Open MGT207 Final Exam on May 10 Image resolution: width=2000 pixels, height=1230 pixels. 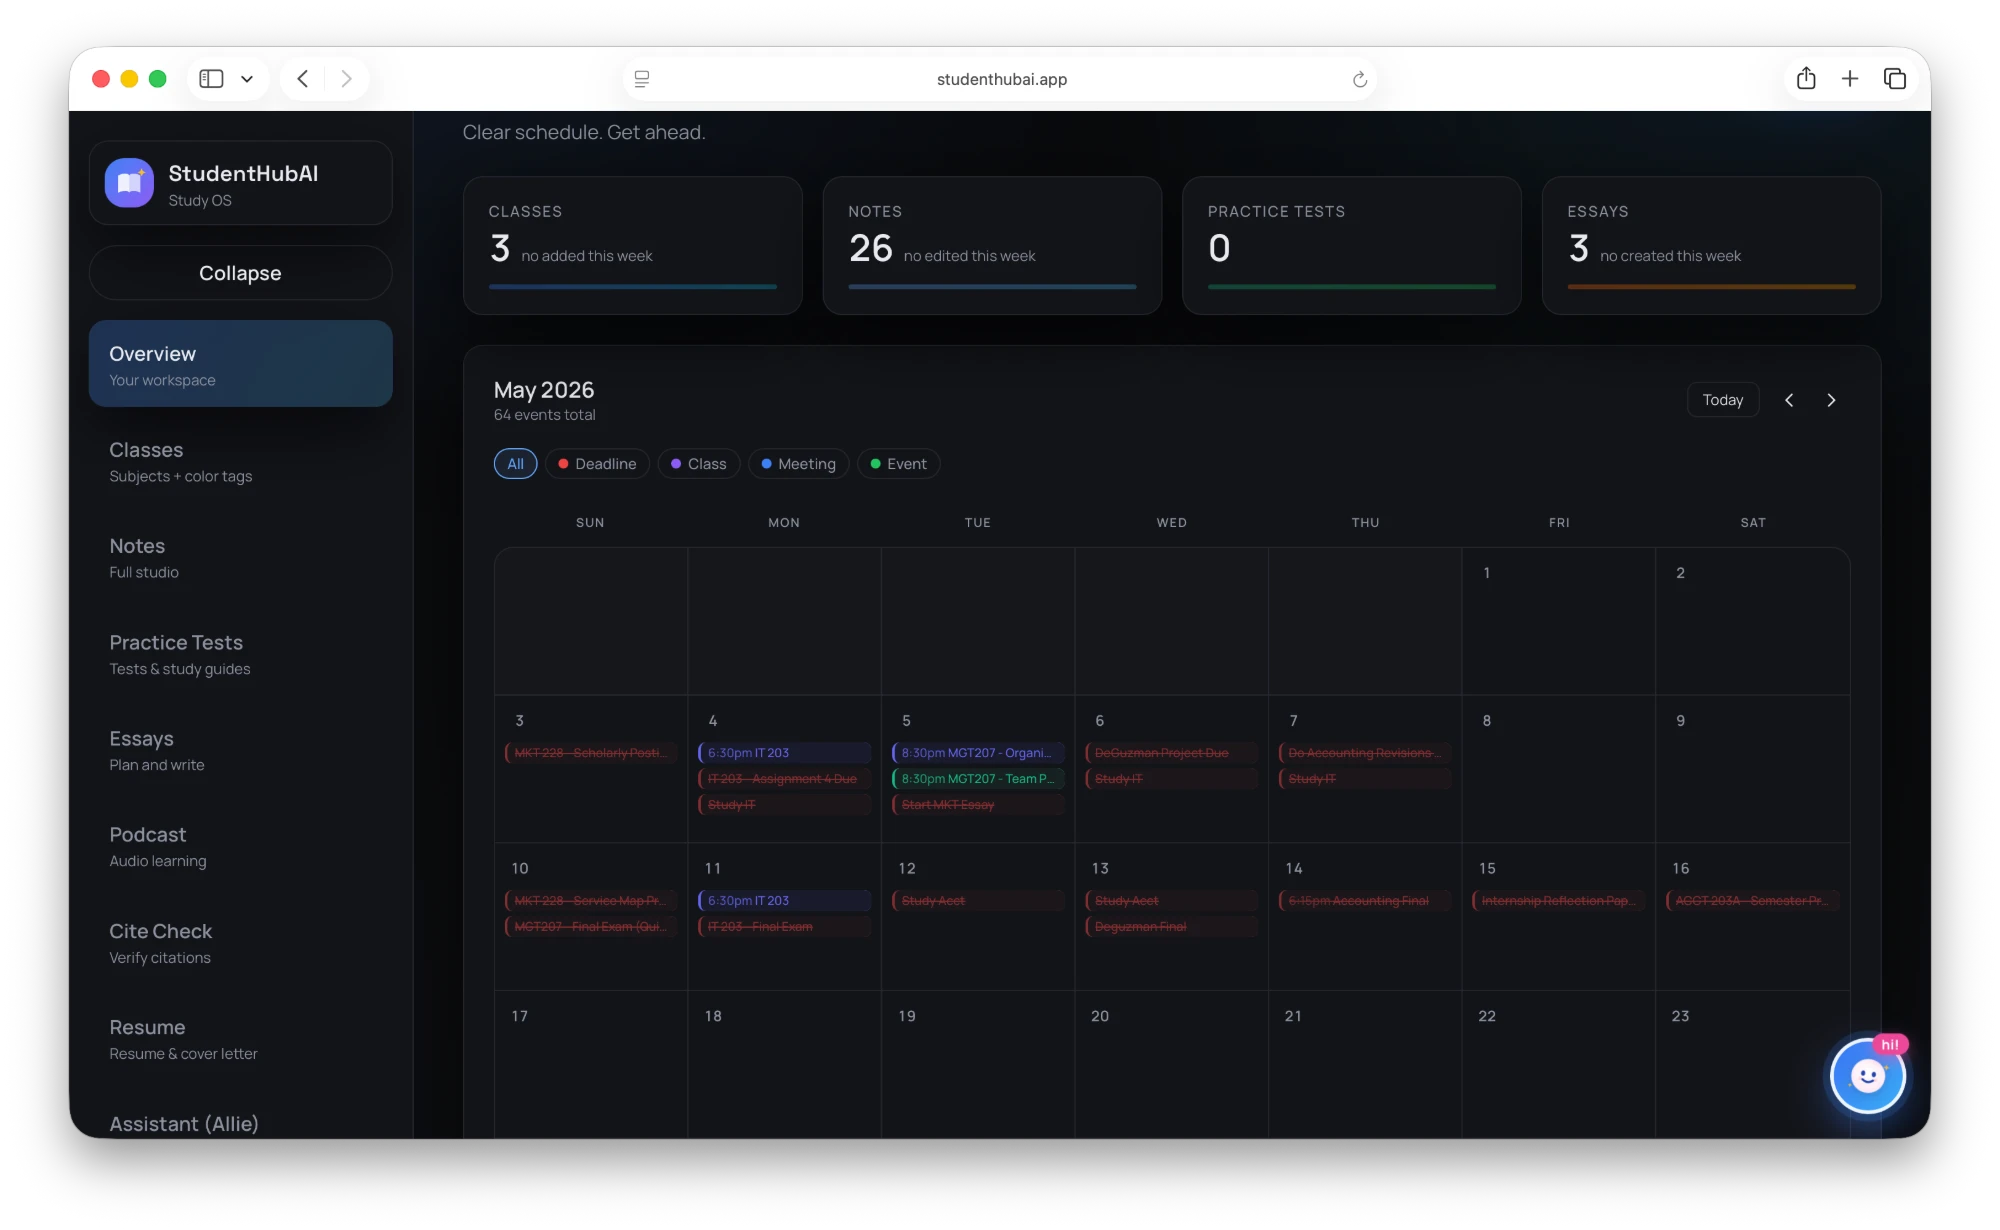pos(591,927)
